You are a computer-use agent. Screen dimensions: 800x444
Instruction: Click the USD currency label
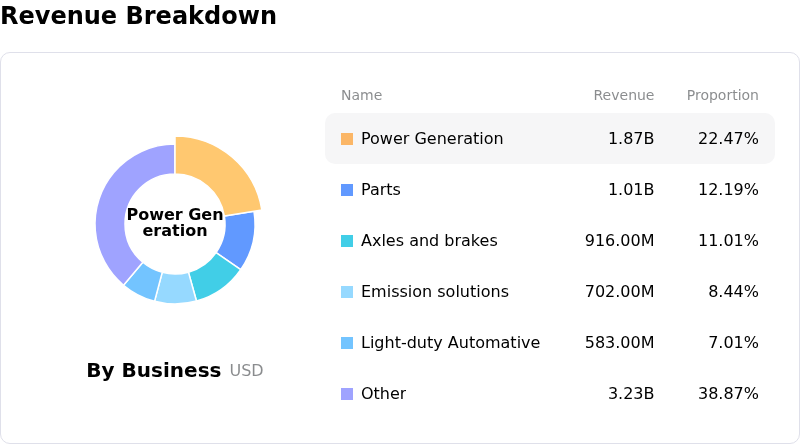(246, 371)
